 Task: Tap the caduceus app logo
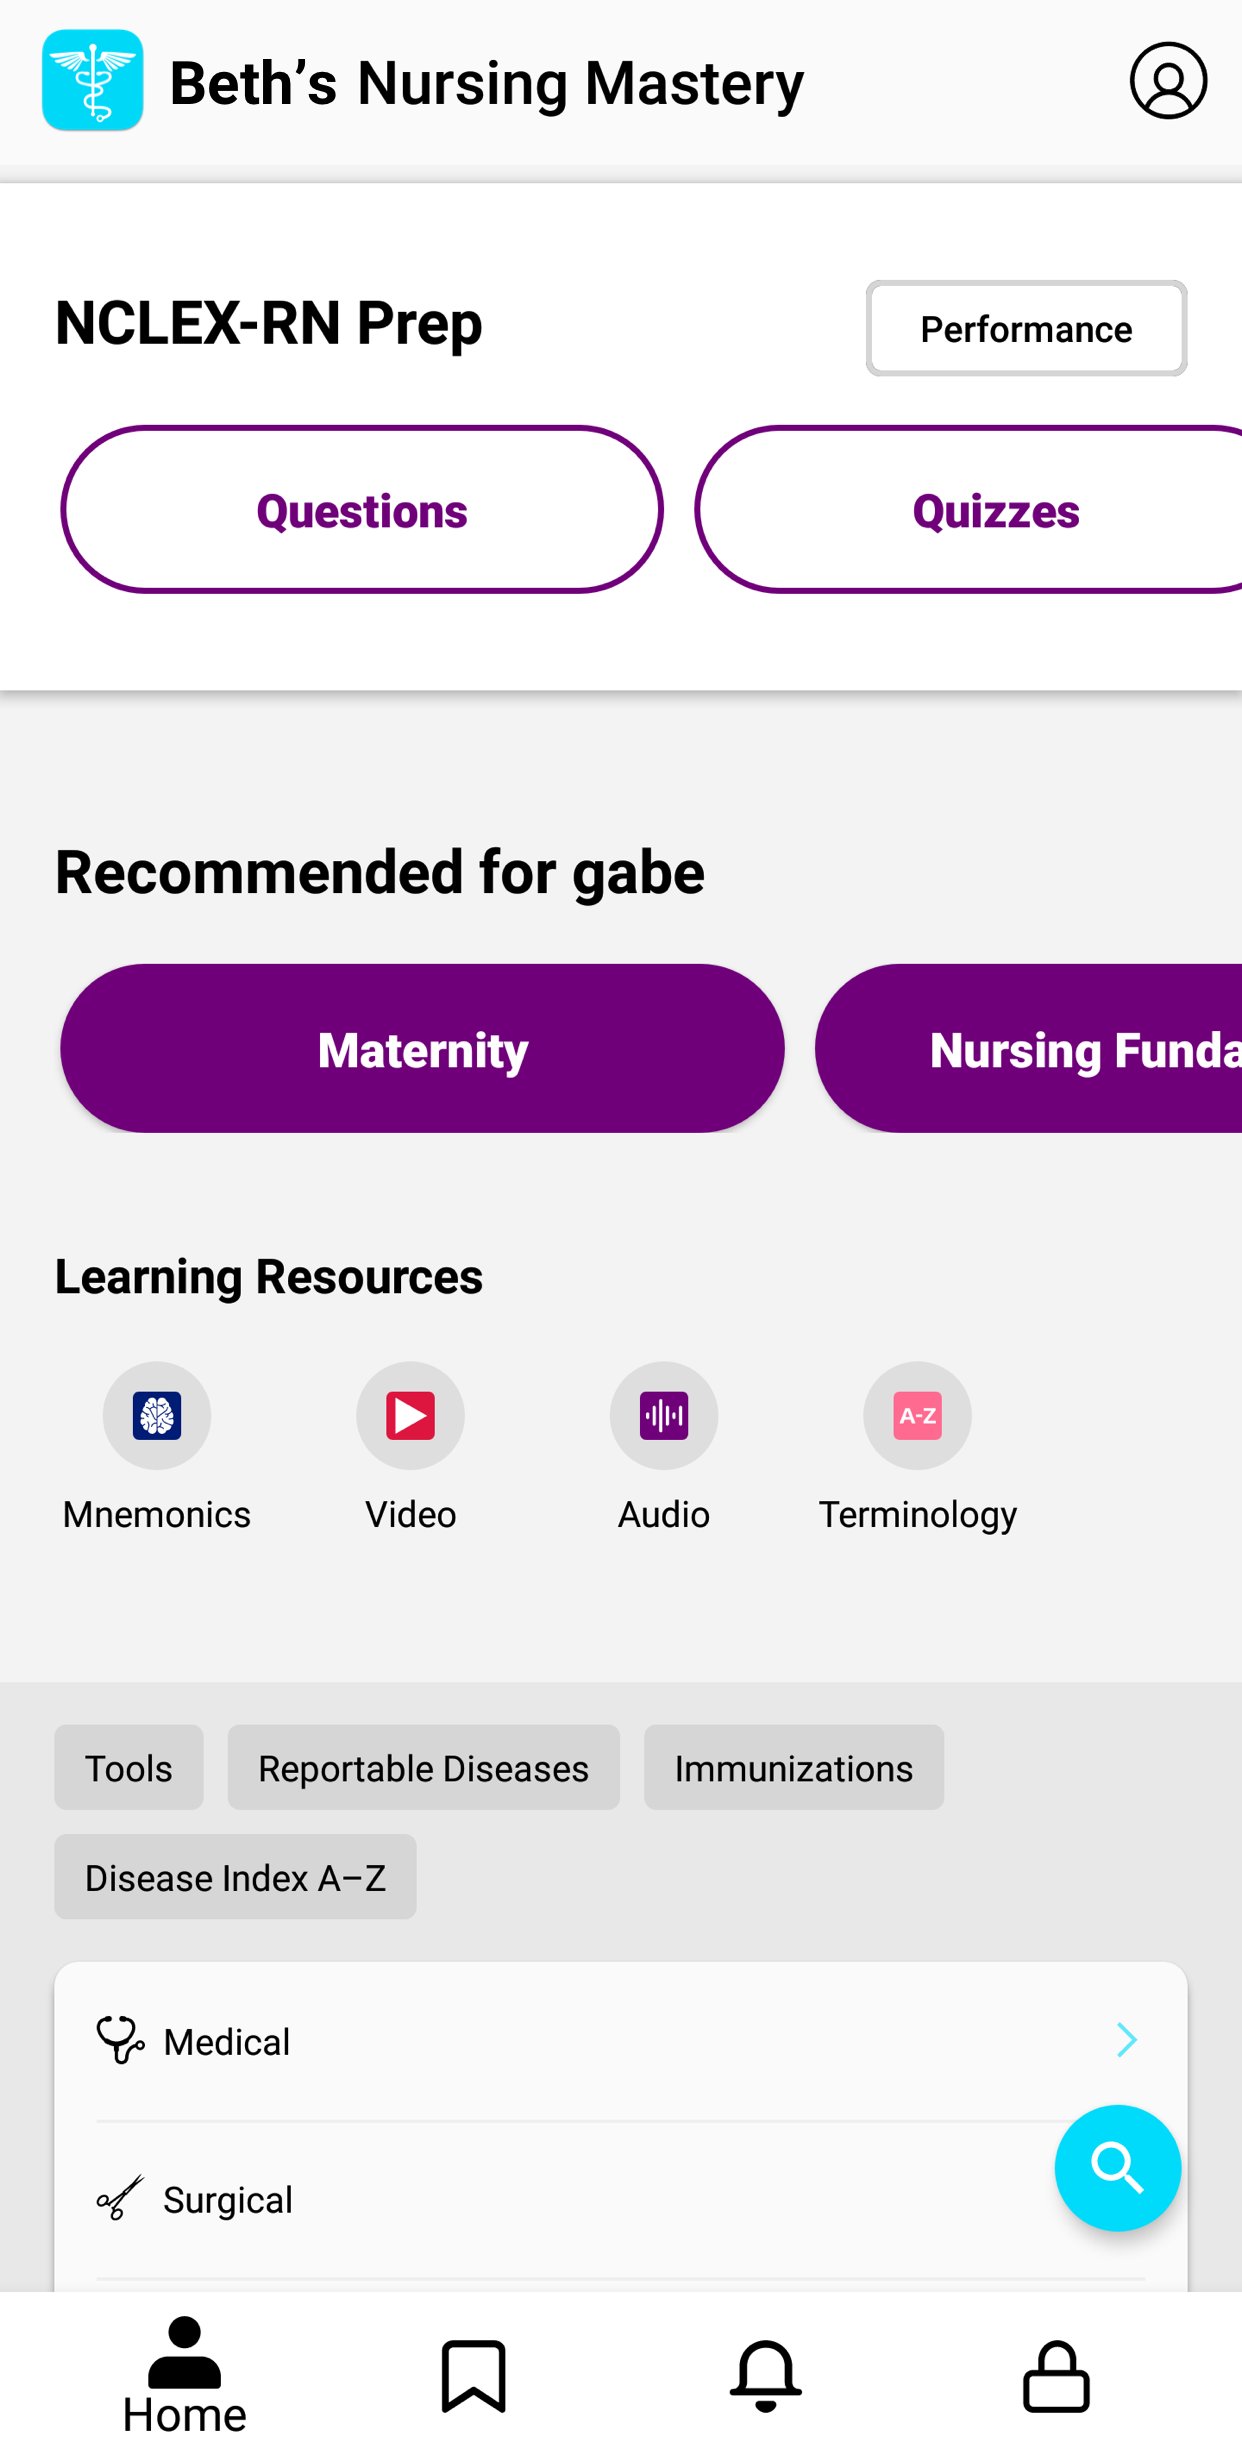pos(92,81)
